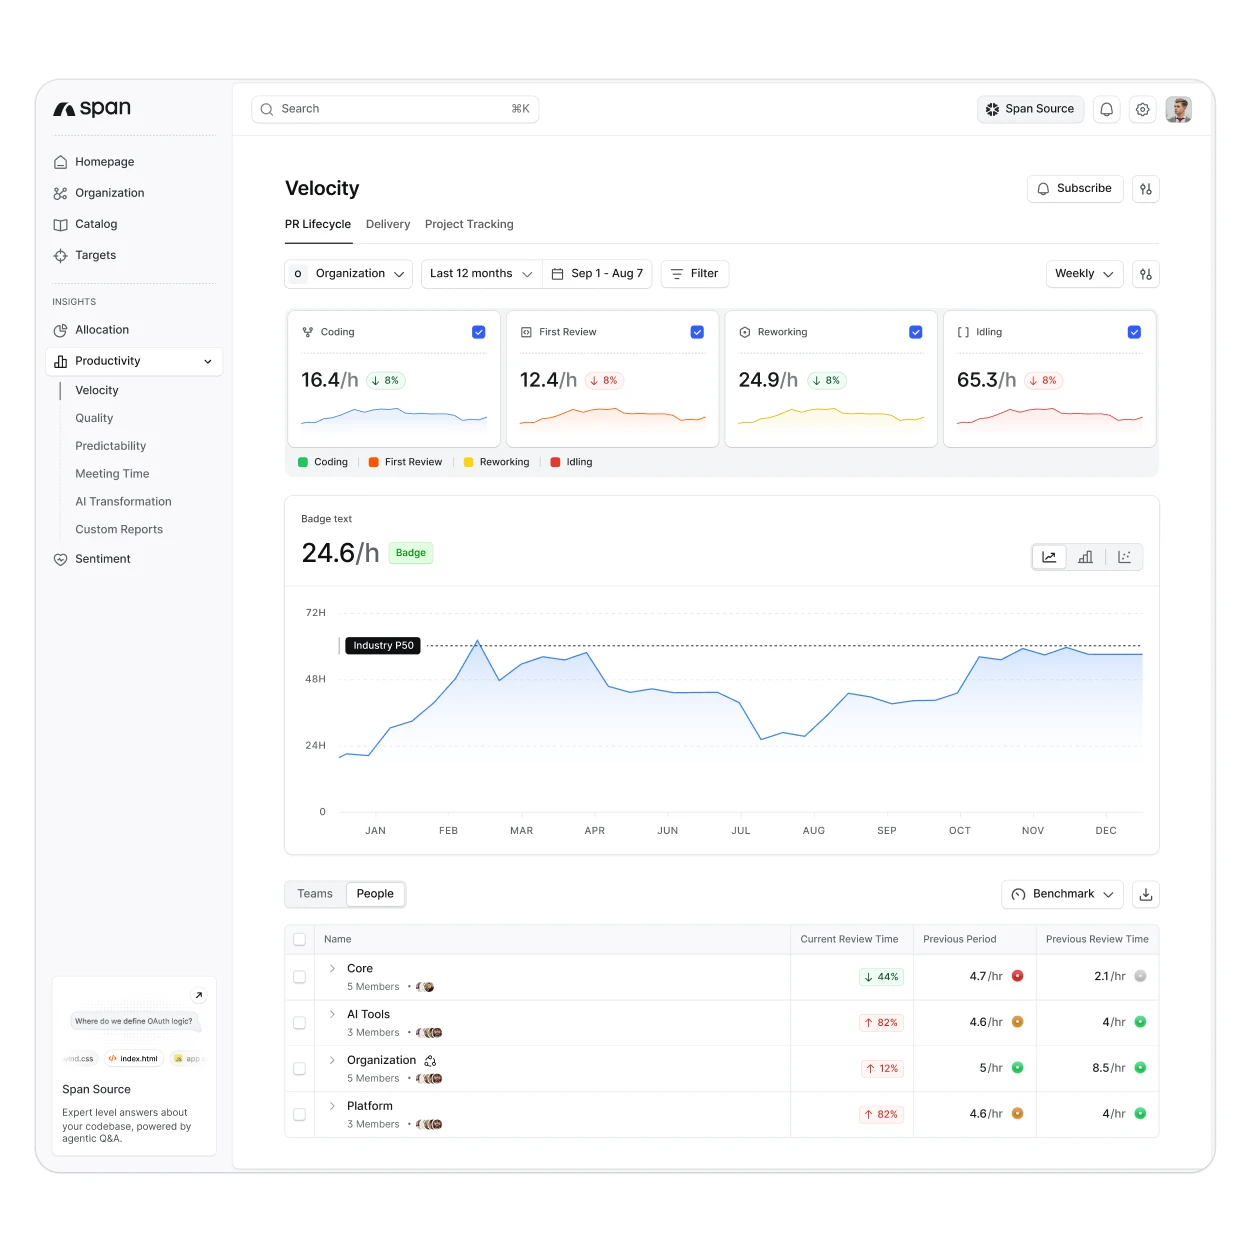Uncheck the Idling metric checkbox
The height and width of the screenshot is (1250, 1250).
coord(1134,332)
